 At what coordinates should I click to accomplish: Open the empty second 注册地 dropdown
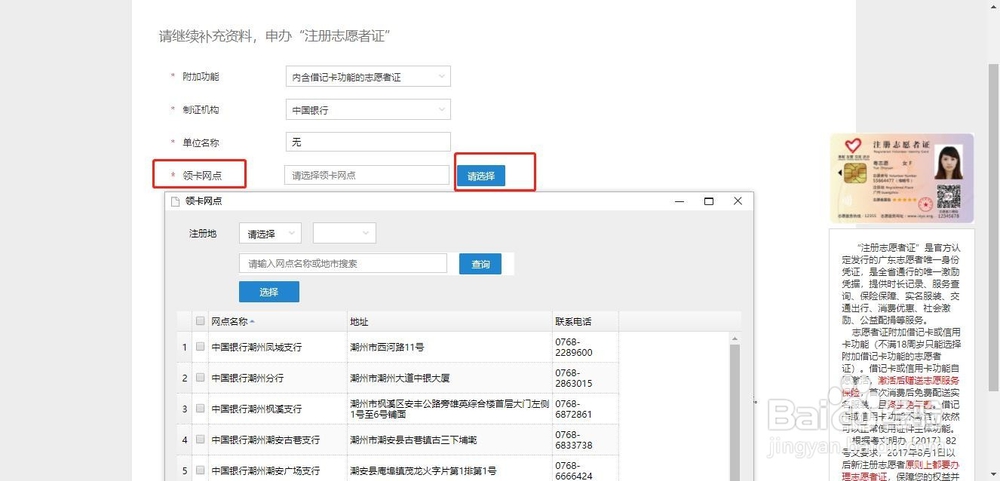click(x=344, y=233)
